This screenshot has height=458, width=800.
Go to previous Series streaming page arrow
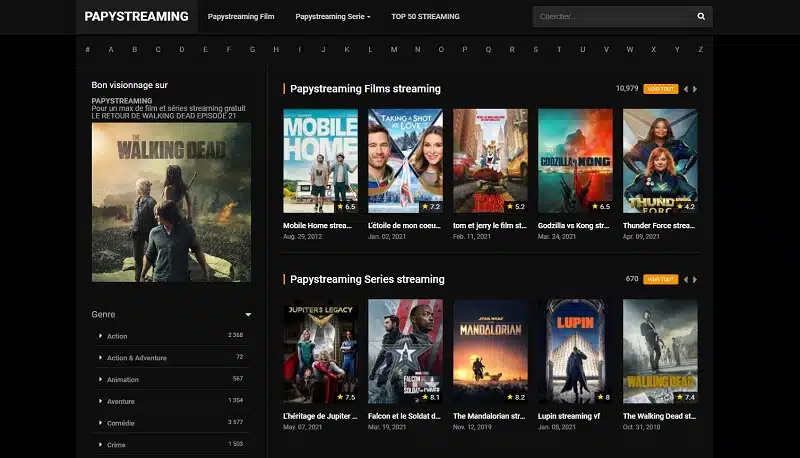point(686,279)
